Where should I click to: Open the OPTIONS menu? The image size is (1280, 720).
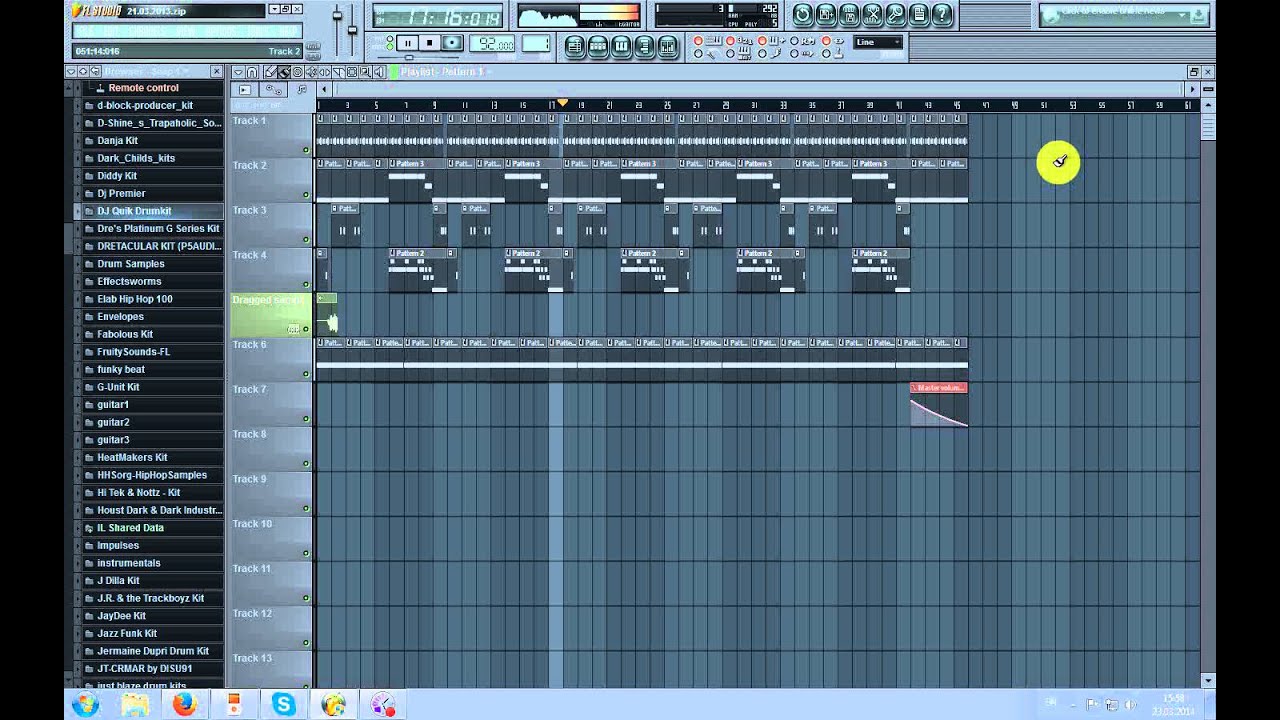click(220, 31)
